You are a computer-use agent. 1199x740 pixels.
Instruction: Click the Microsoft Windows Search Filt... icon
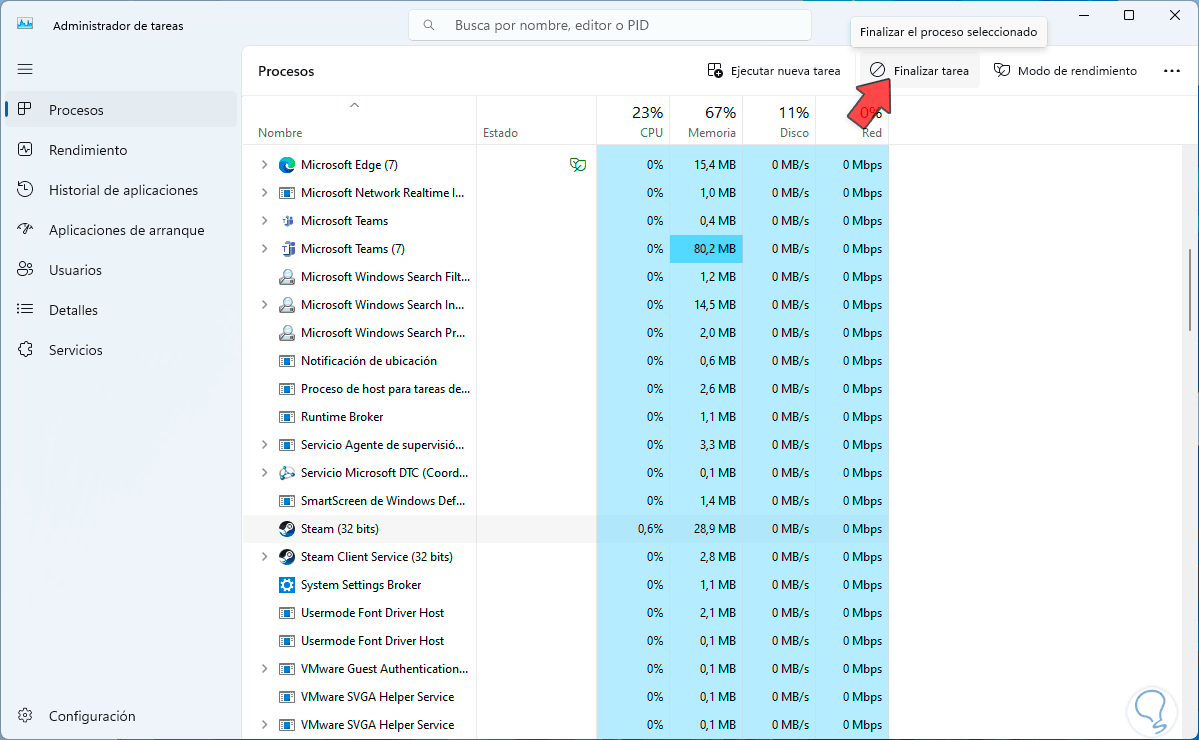tap(287, 277)
